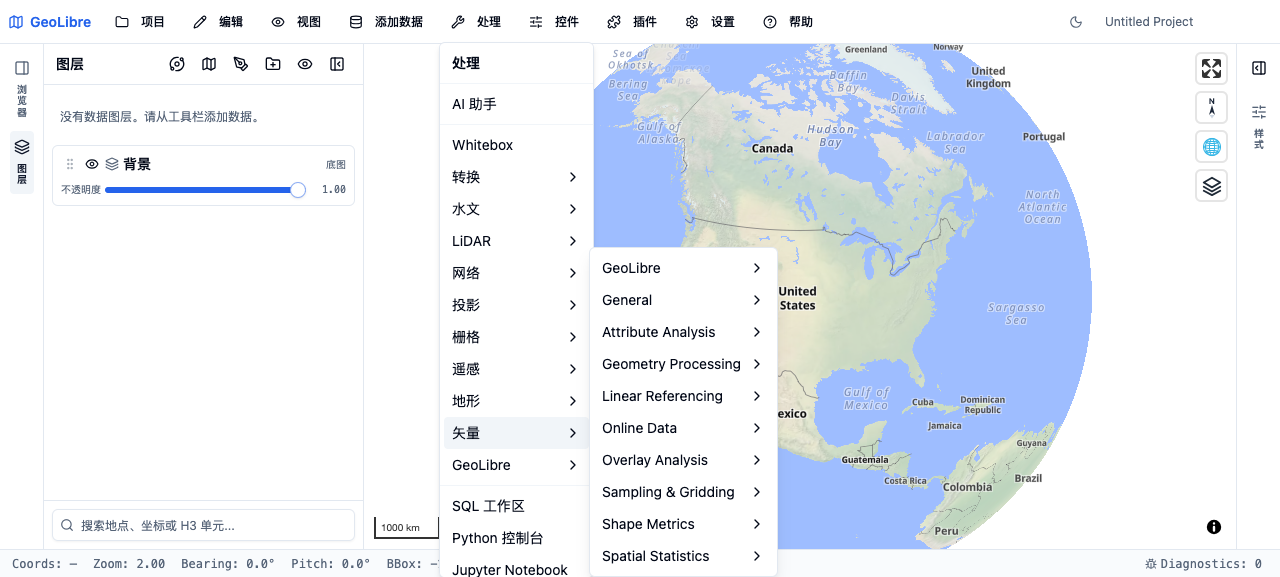The image size is (1280, 577).
Task: Collapse the layers panel
Action: [337, 64]
